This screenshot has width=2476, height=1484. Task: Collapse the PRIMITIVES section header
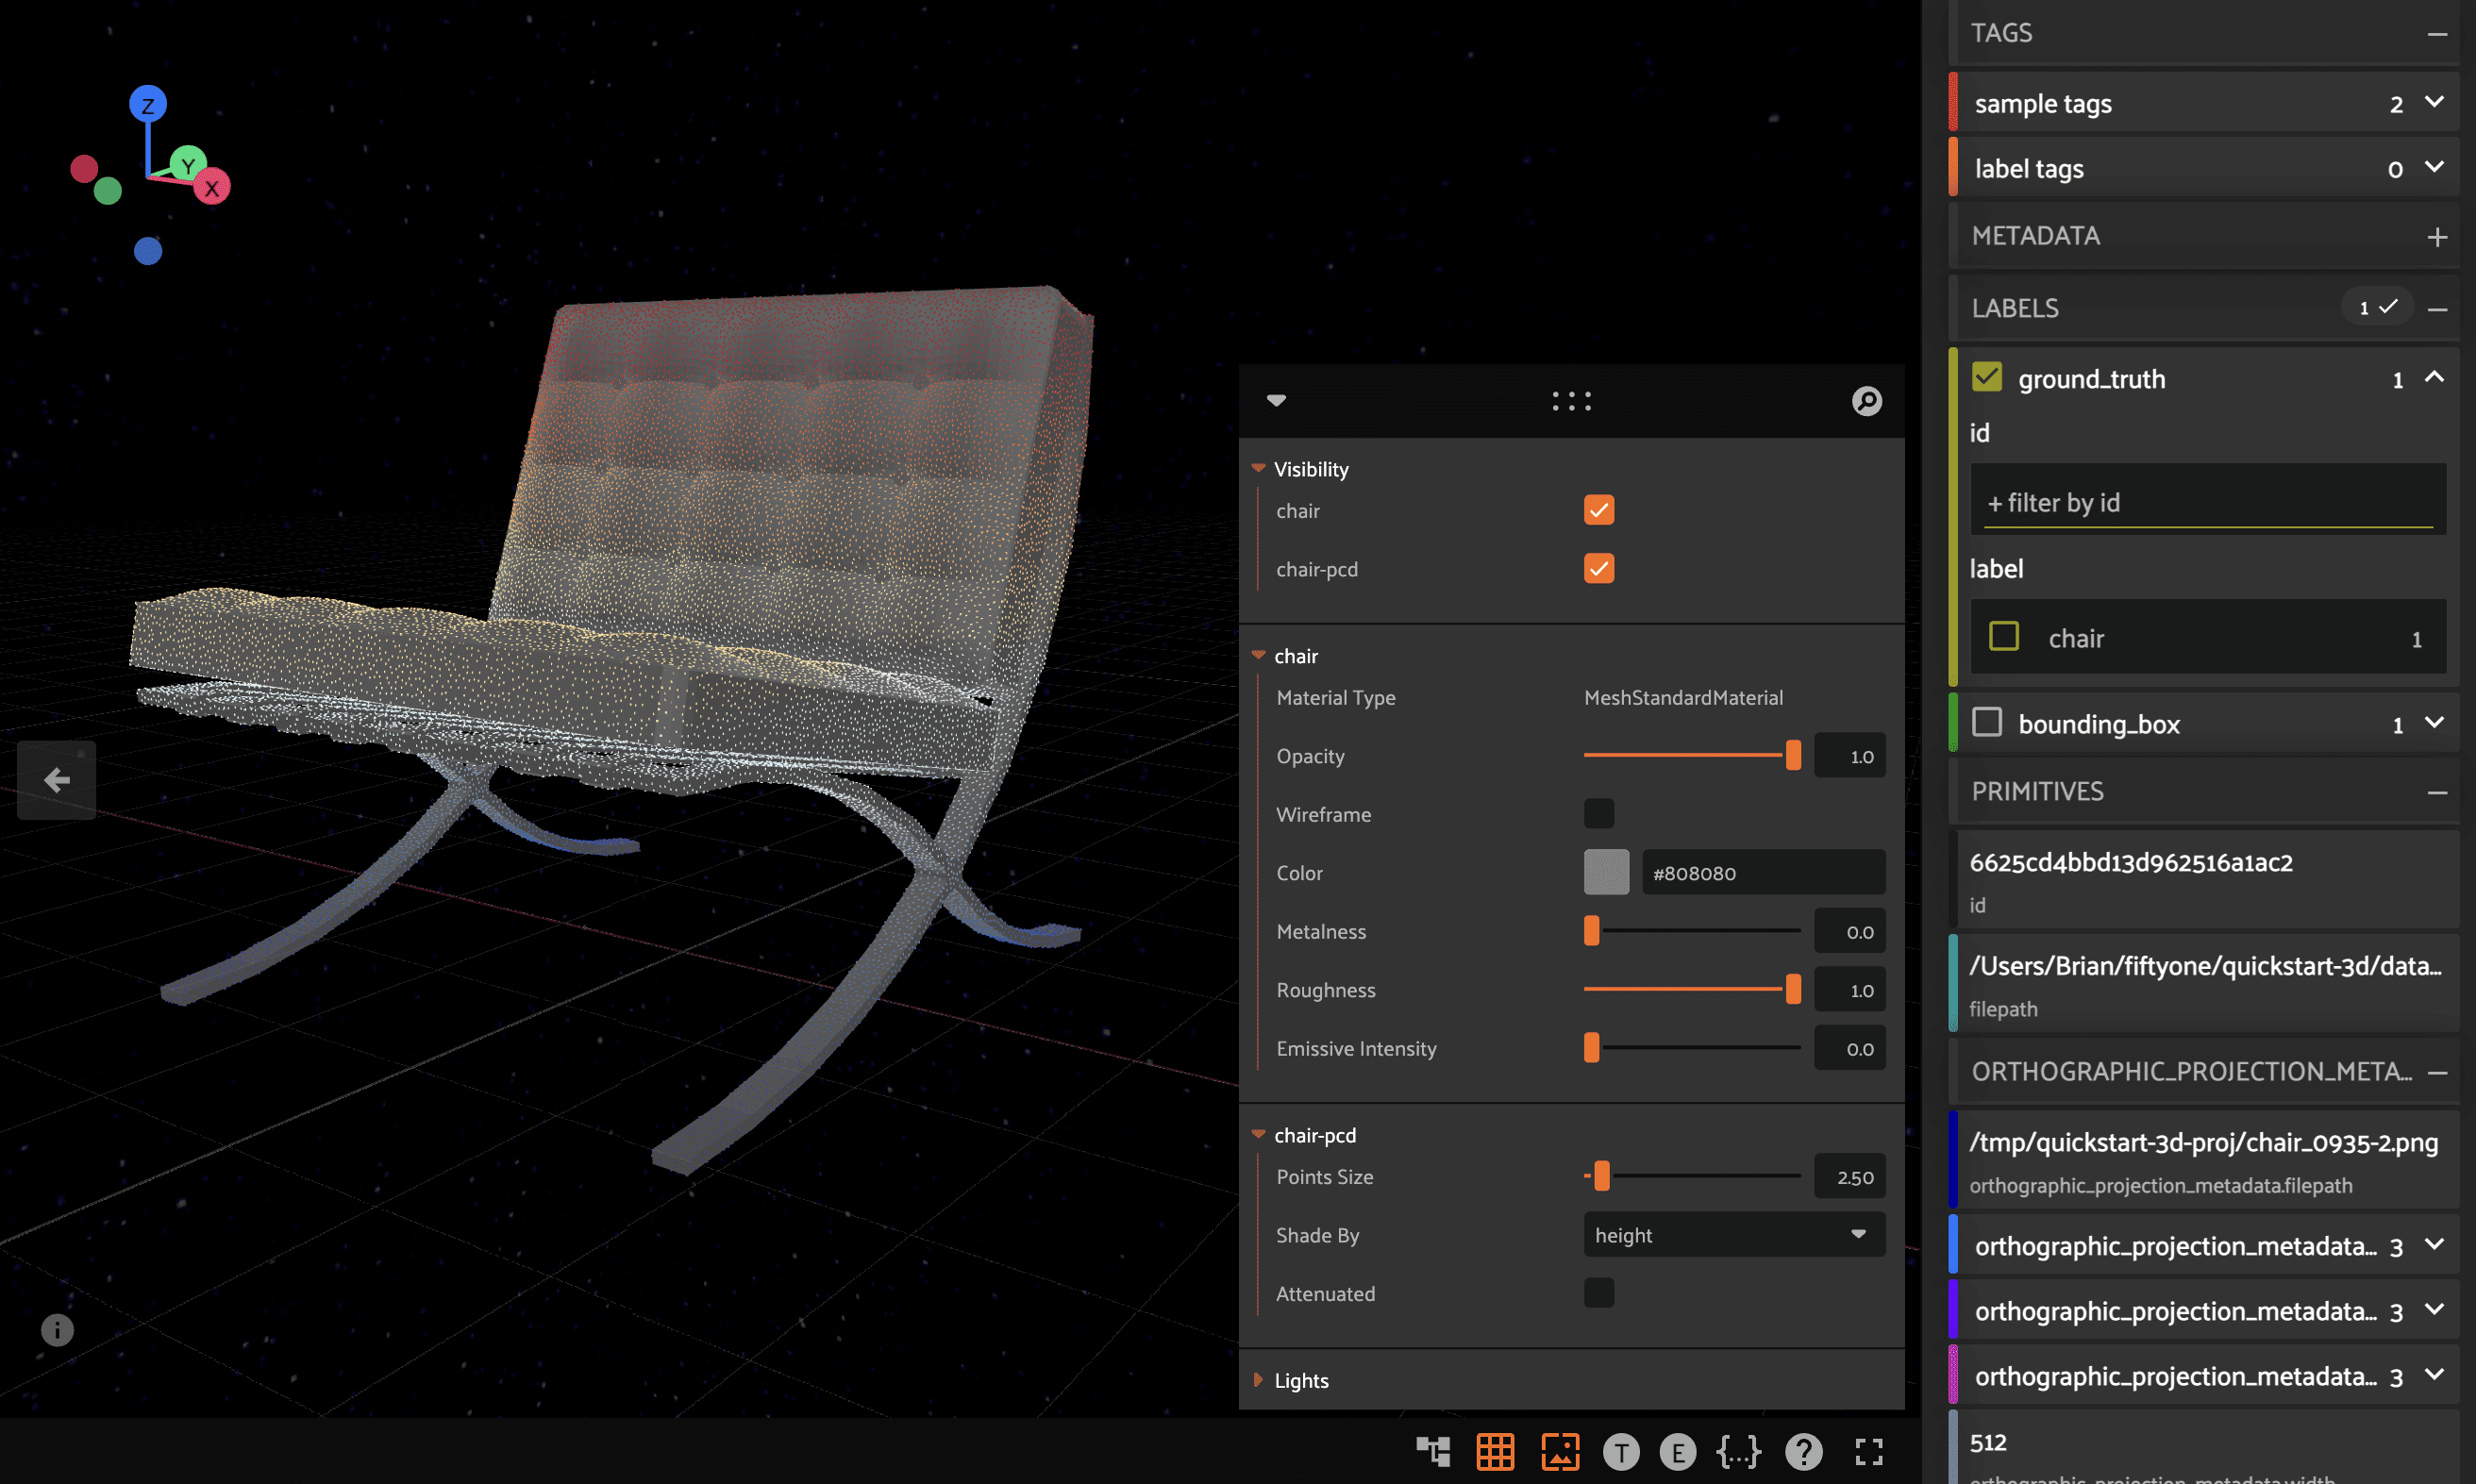[2436, 792]
